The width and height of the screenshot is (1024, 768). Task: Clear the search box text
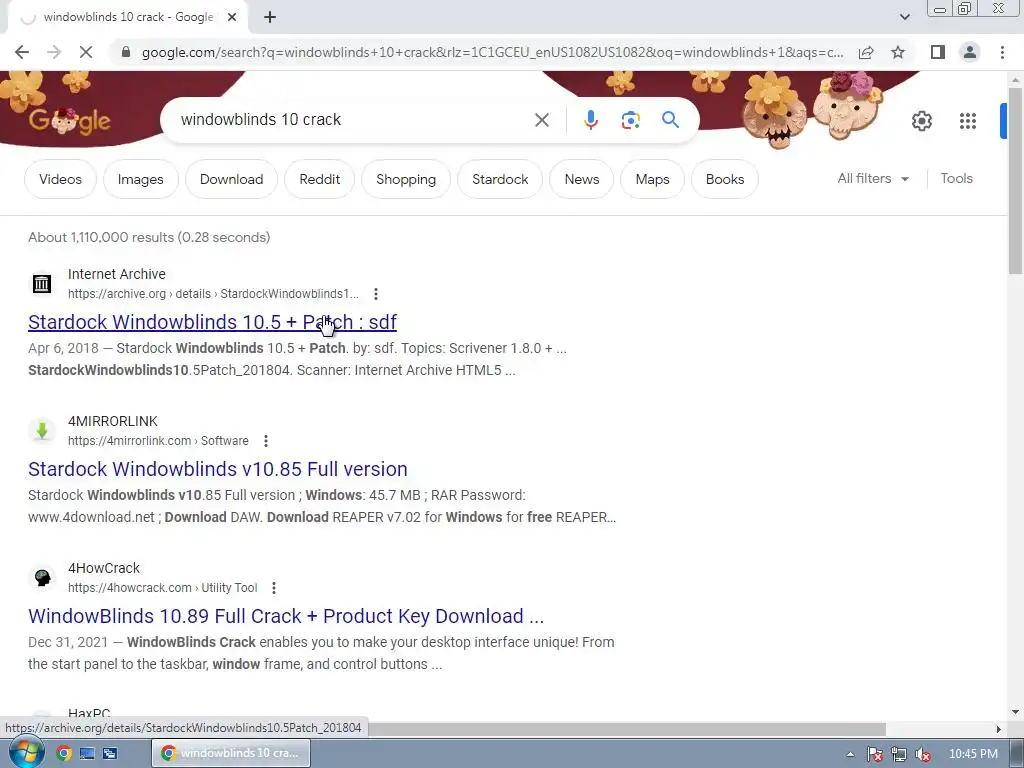pyautogui.click(x=541, y=120)
